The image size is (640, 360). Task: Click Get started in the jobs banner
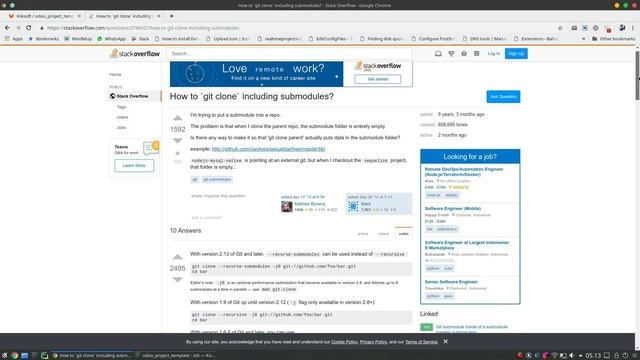(378, 79)
